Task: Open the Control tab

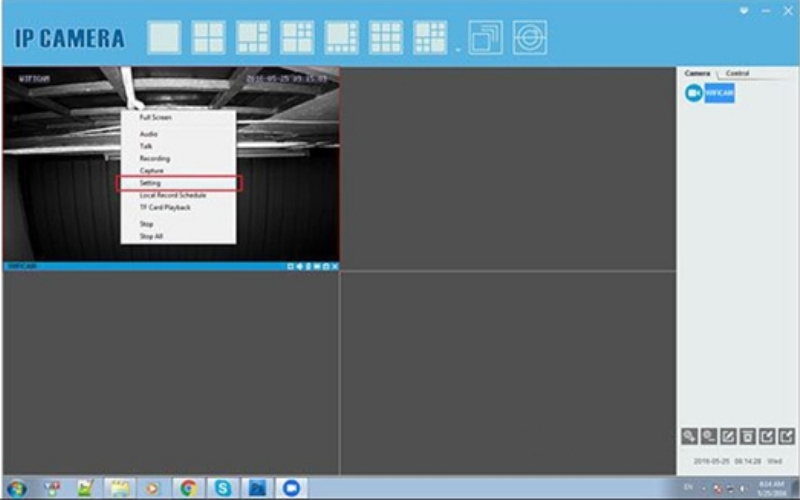Action: pos(738,74)
